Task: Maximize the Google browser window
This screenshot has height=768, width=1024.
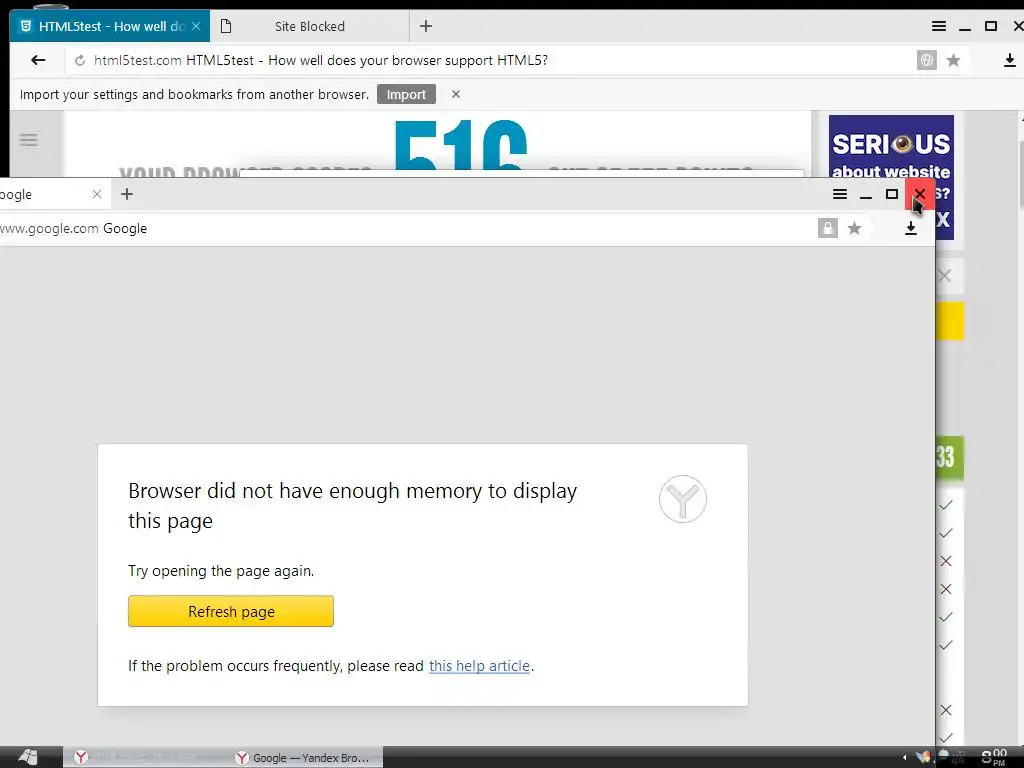Action: pyautogui.click(x=891, y=194)
